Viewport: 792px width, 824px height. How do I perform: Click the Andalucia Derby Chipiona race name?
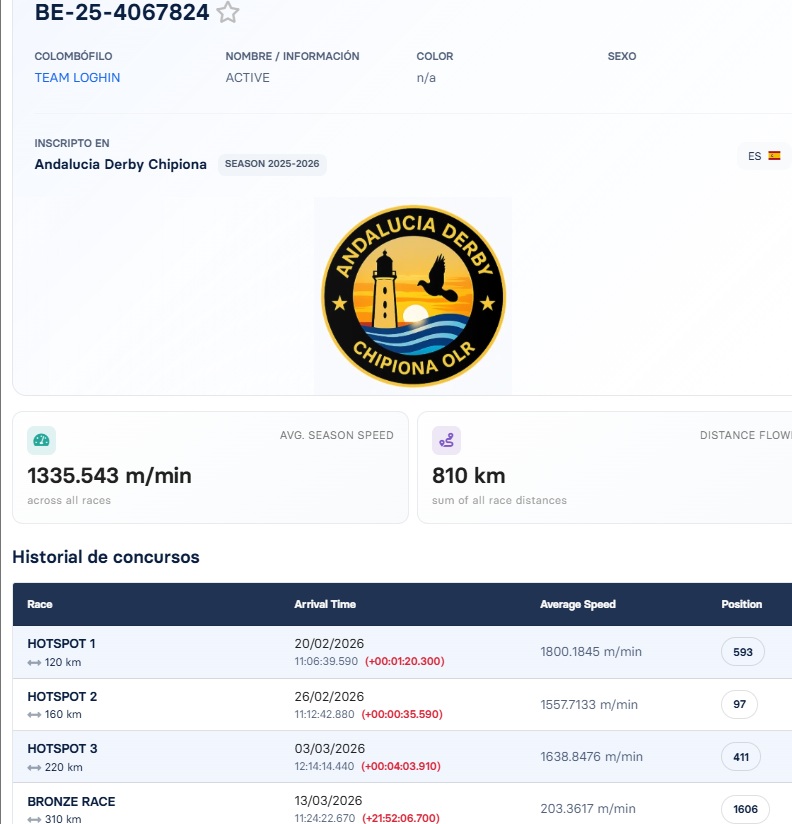tap(120, 164)
